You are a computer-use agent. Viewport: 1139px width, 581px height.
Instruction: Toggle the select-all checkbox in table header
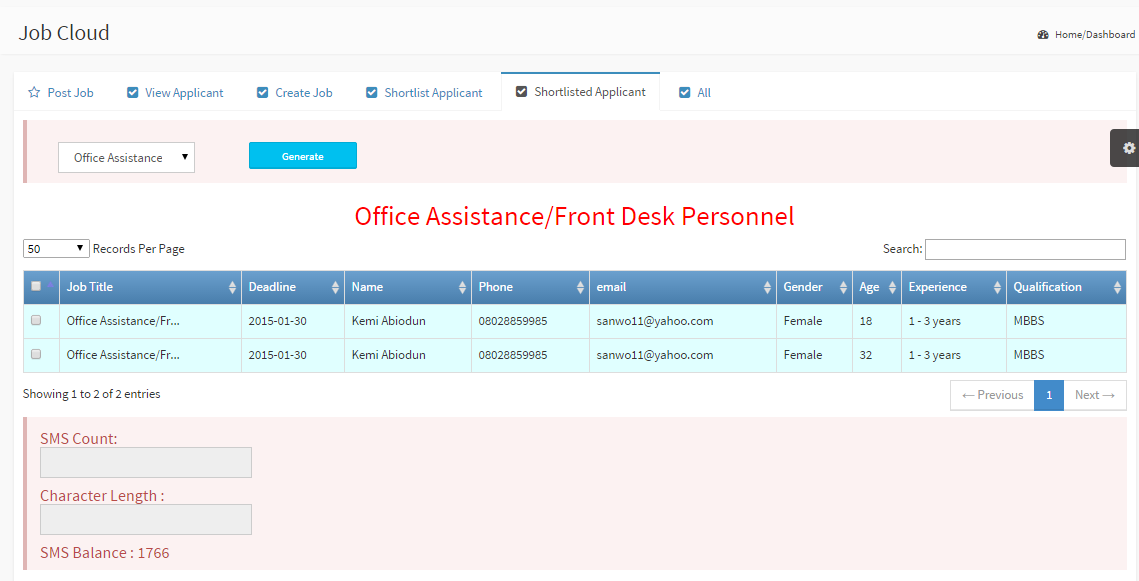[36, 287]
